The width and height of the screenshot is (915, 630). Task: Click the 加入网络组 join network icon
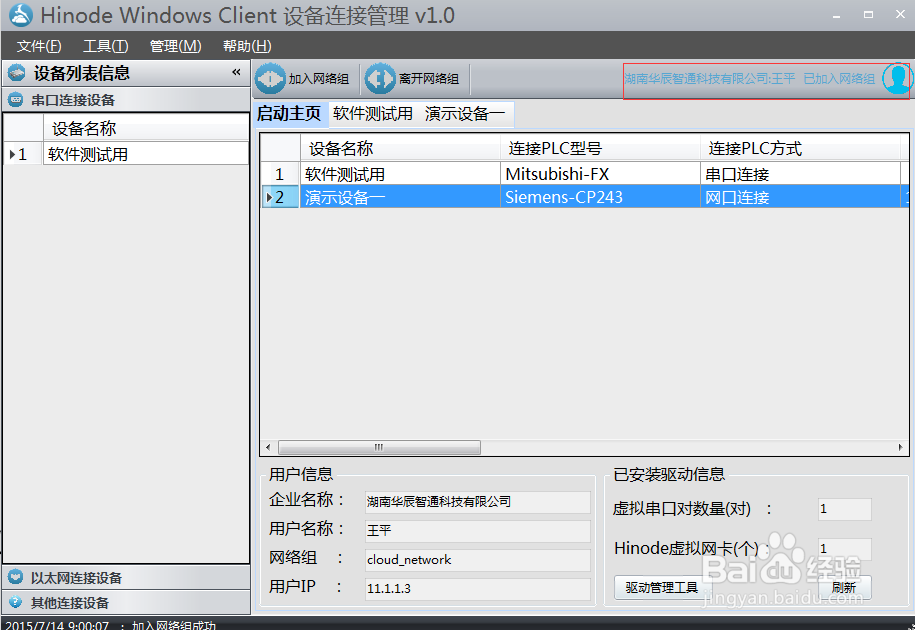tap(270, 78)
